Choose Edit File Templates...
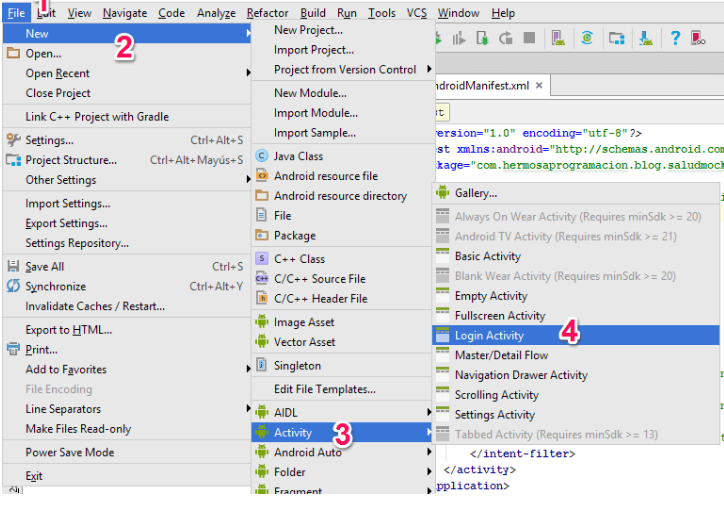Image resolution: width=724 pixels, height=510 pixels. (x=343, y=389)
